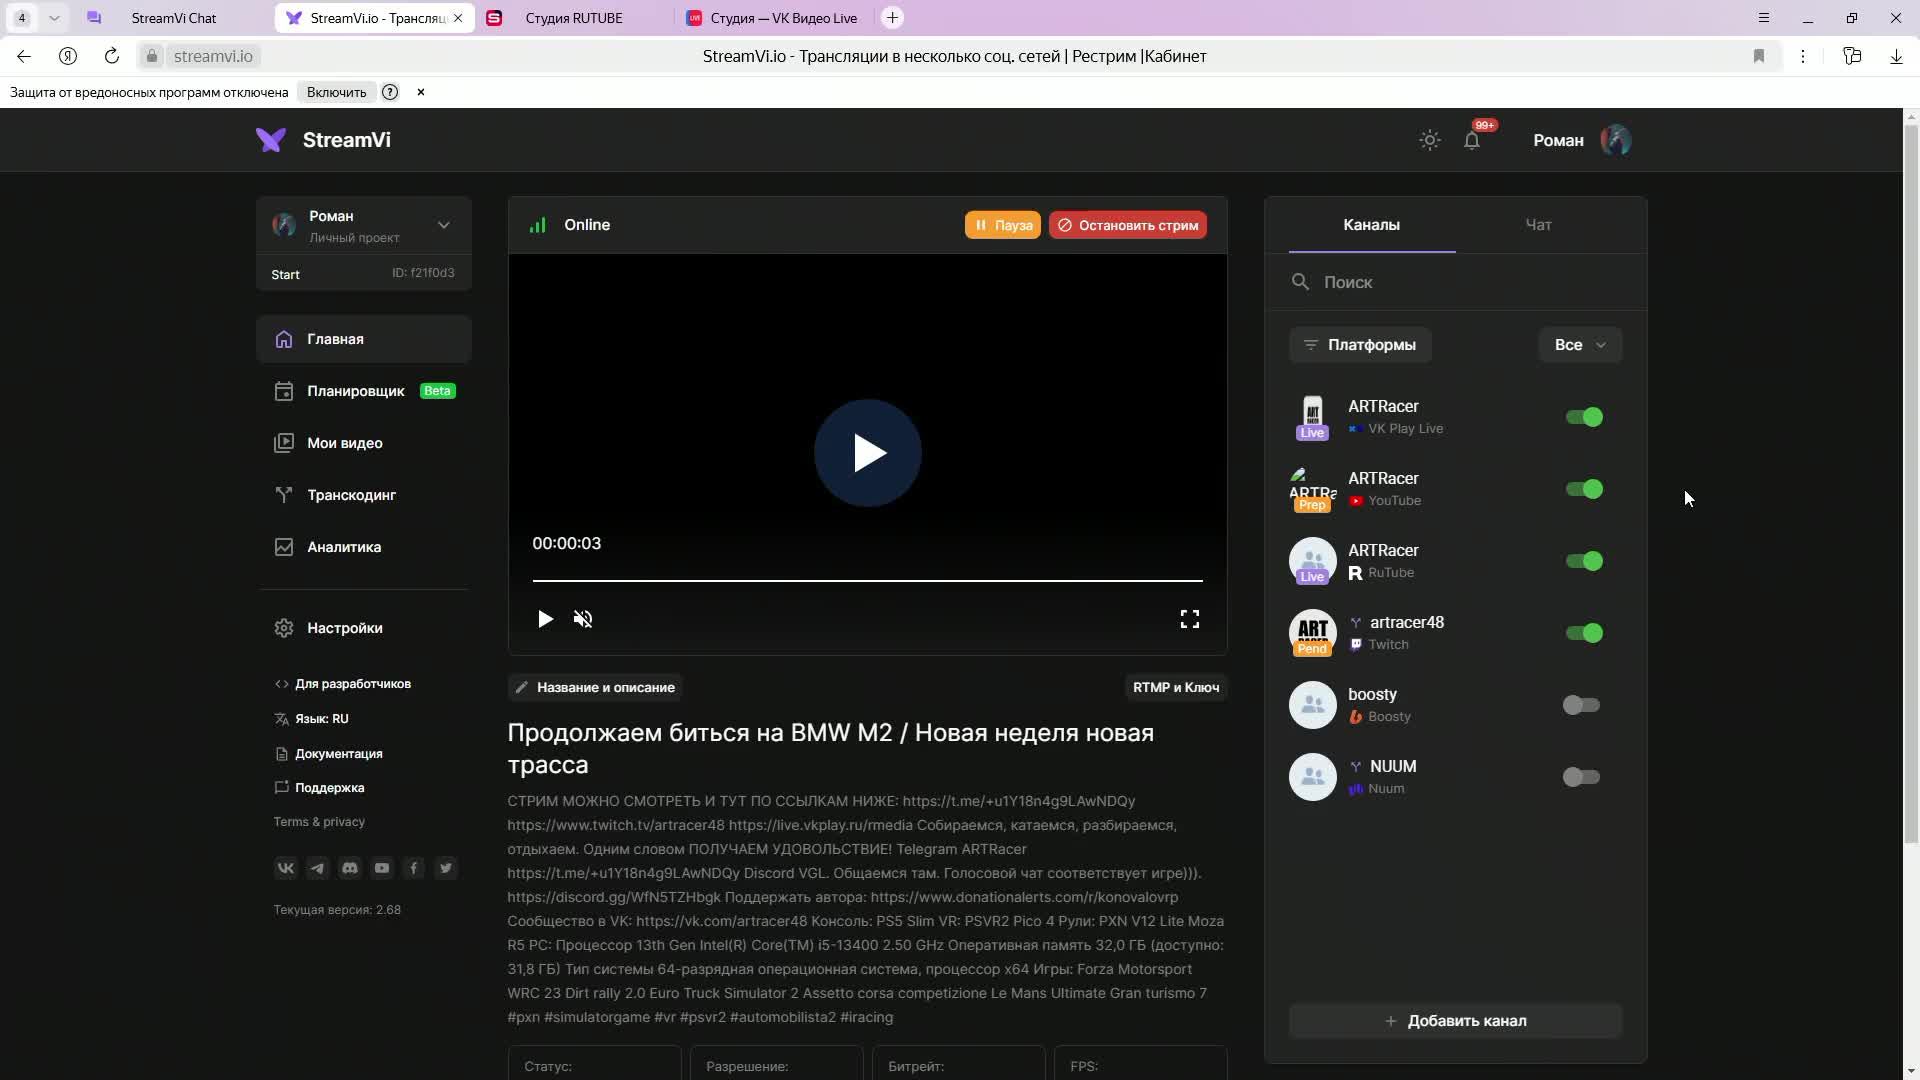Turn off the ARTRacer YouTube channel toggle

pyautogui.click(x=1584, y=489)
